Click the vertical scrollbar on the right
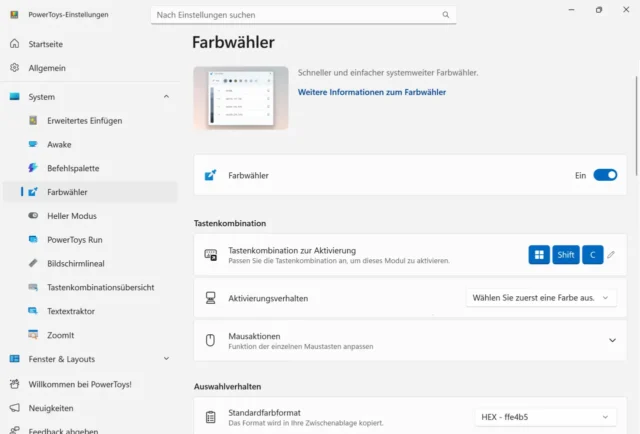The height and width of the screenshot is (434, 640). point(637,126)
